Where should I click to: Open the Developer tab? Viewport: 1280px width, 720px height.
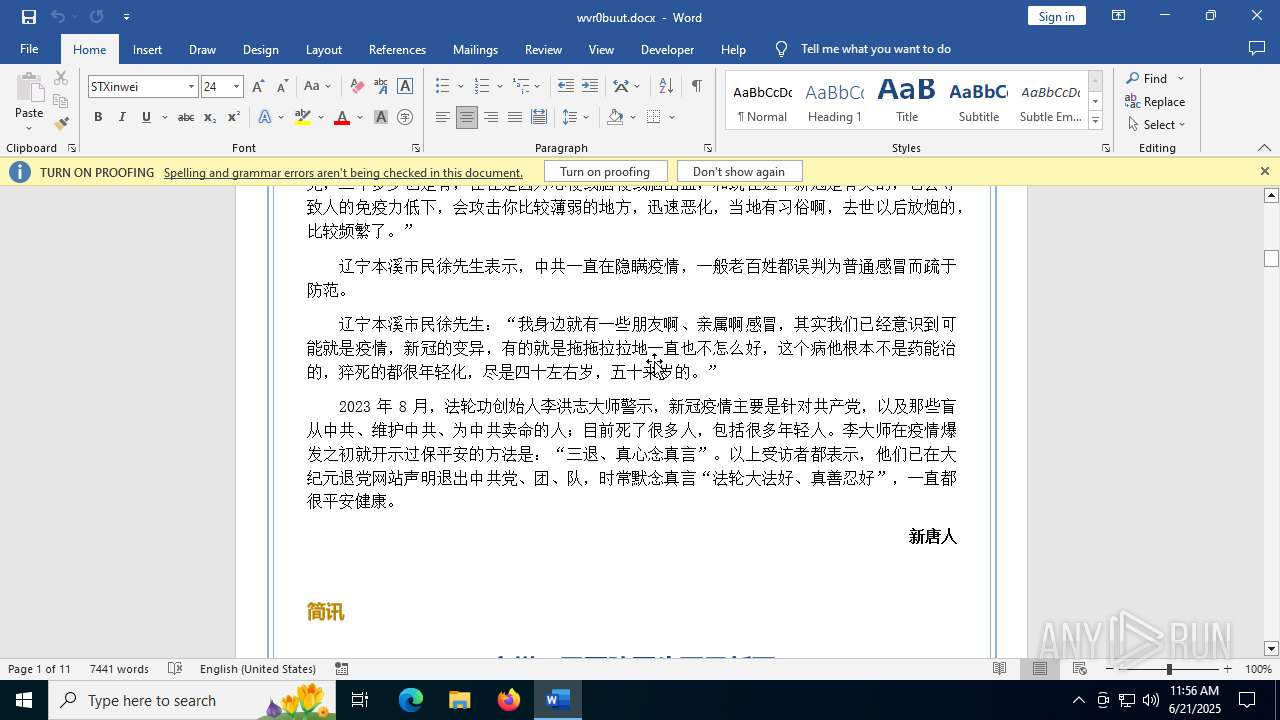pyautogui.click(x=667, y=49)
